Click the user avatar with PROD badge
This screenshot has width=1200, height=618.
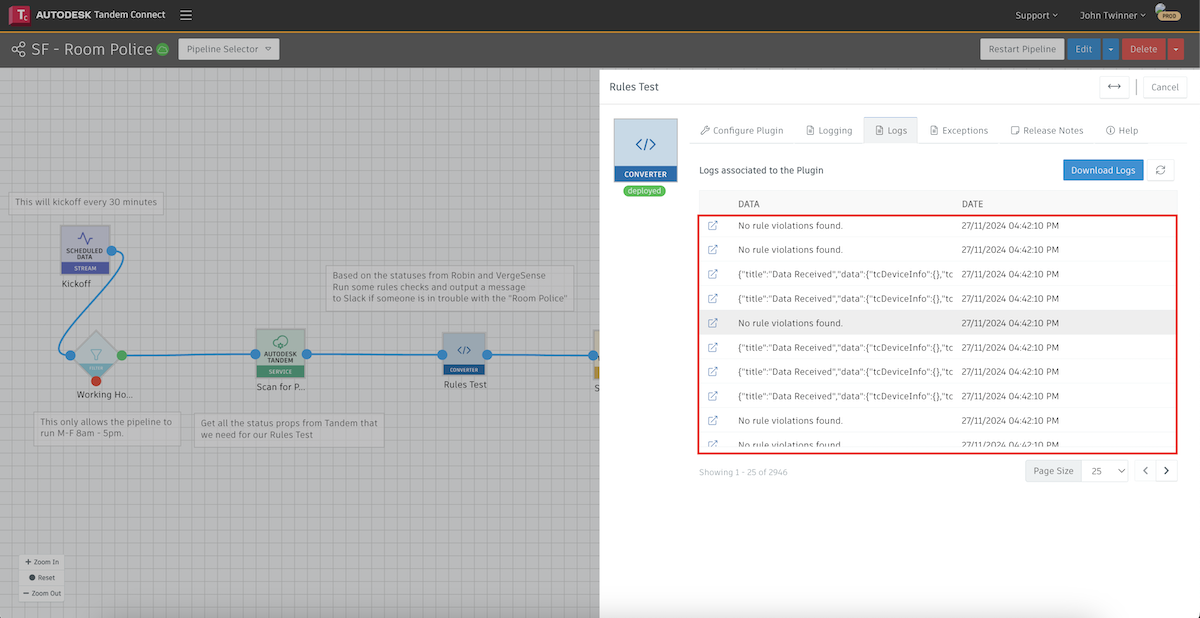coord(1166,14)
